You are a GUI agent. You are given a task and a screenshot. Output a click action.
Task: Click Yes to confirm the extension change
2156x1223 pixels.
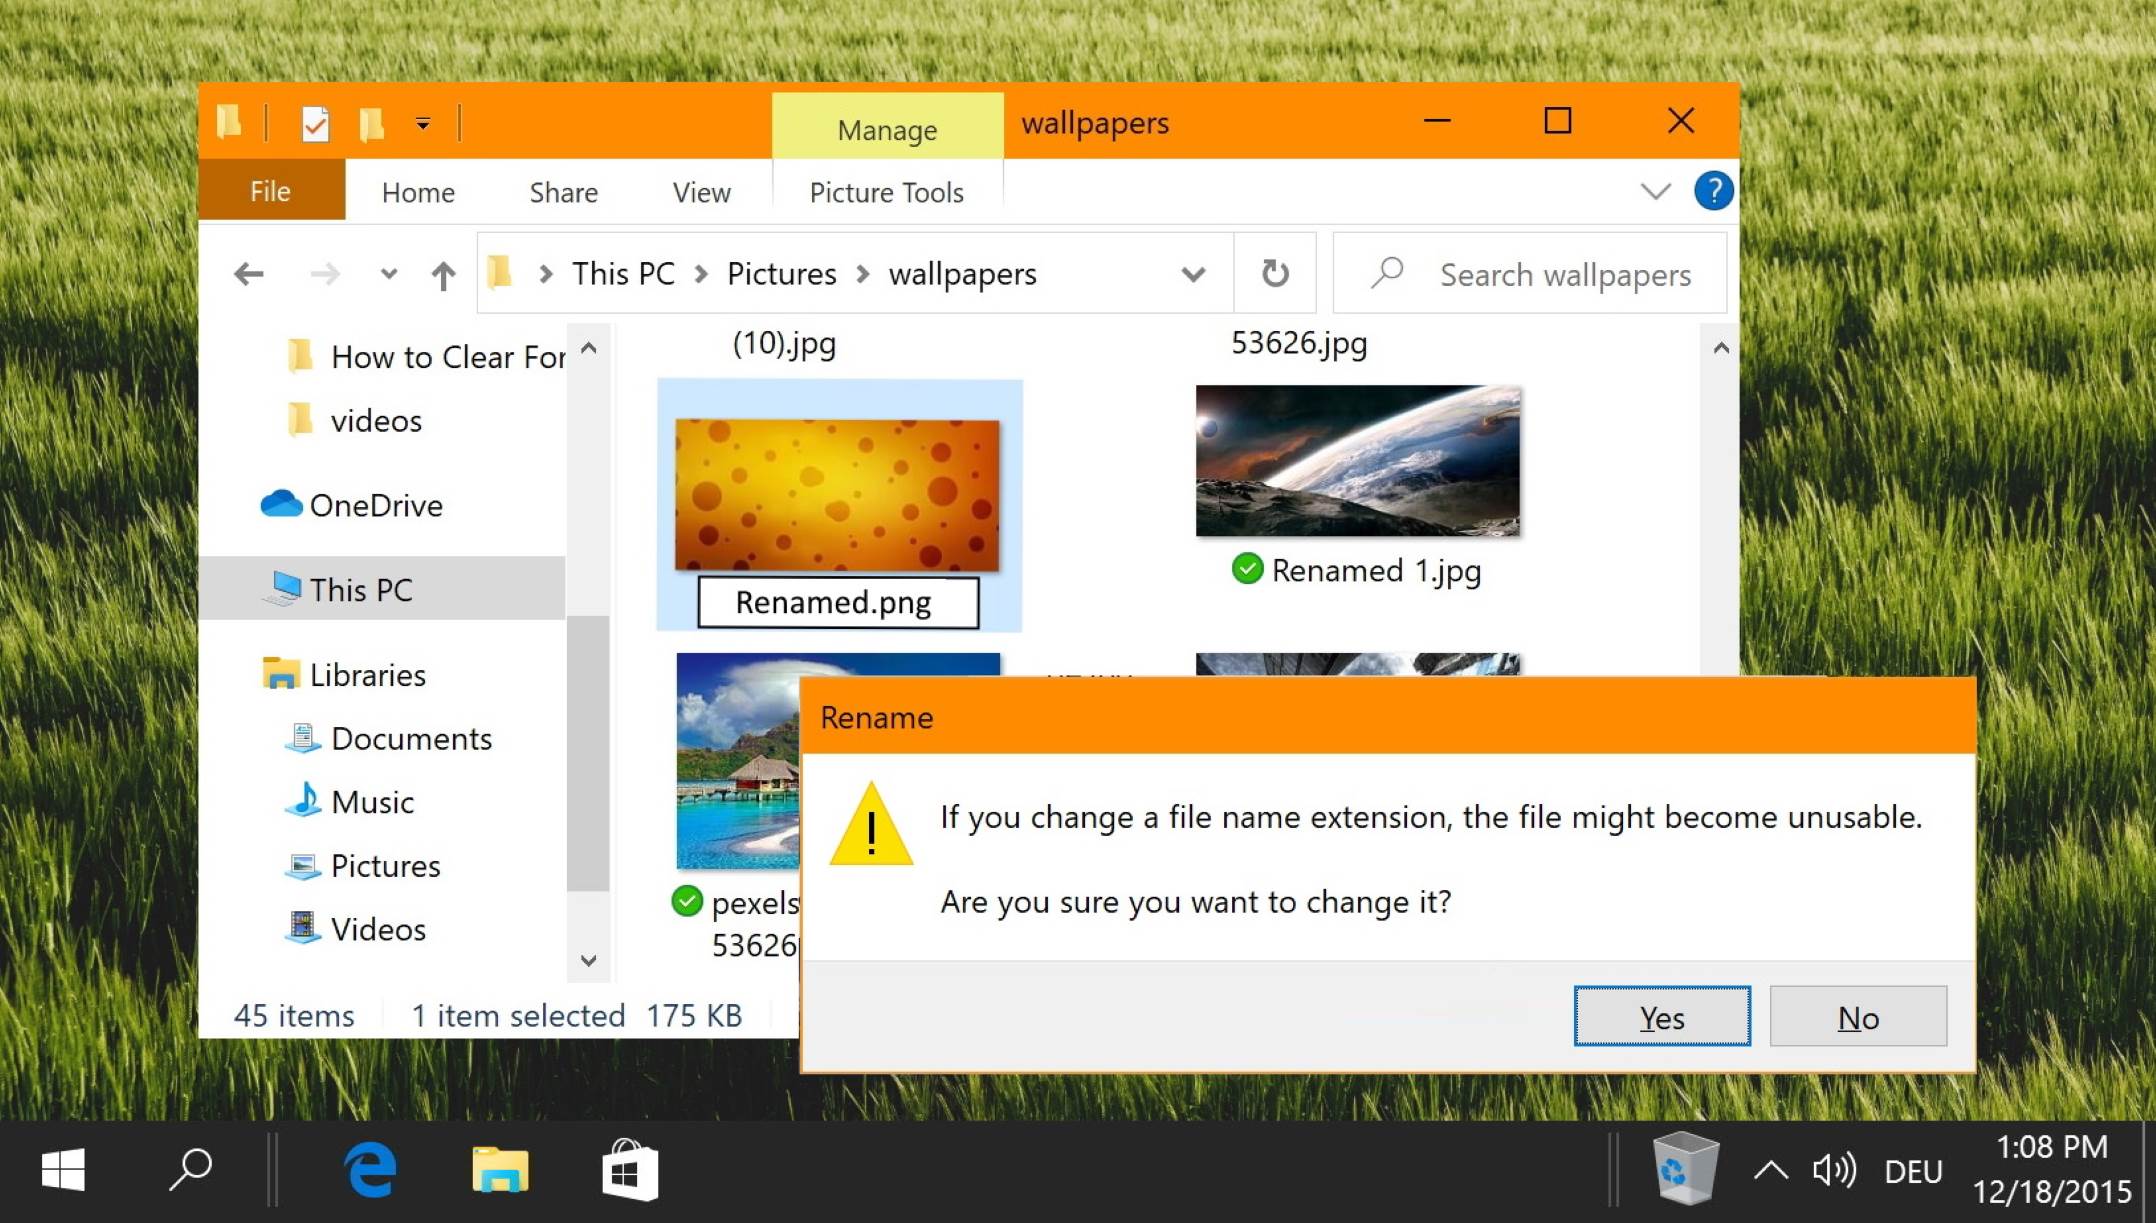click(x=1661, y=1017)
